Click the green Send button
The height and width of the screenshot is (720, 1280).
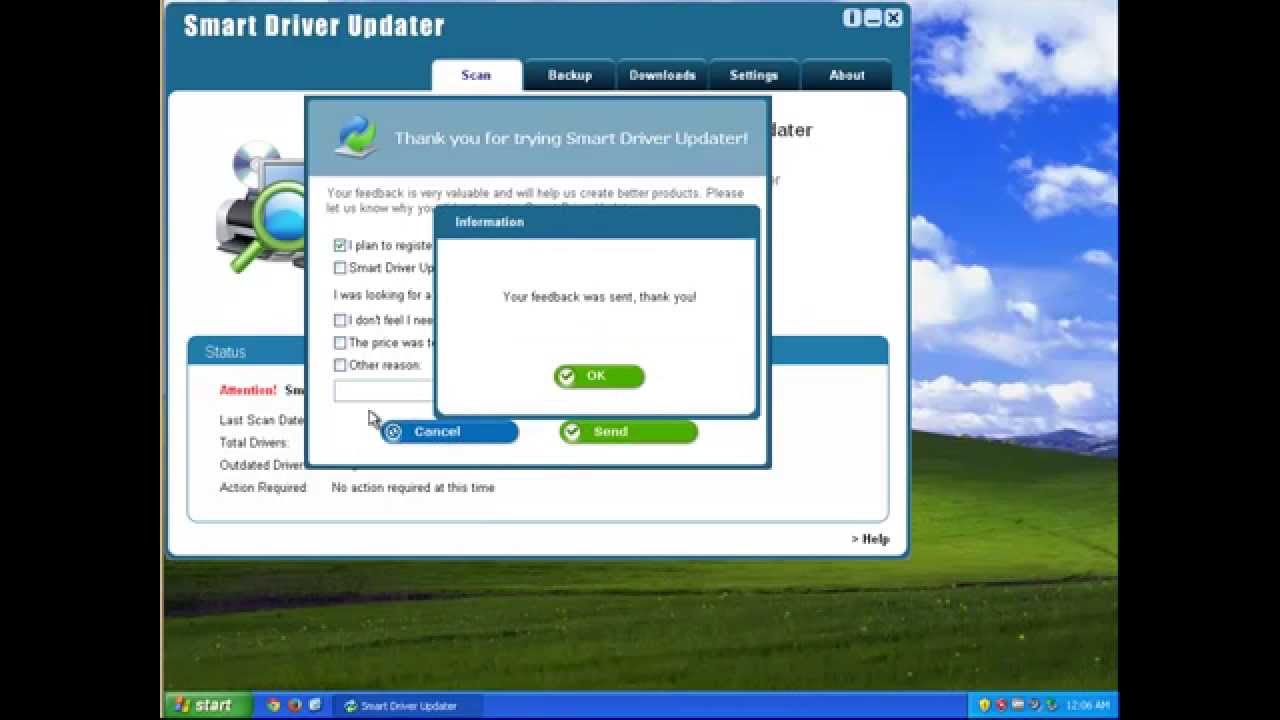coord(628,432)
